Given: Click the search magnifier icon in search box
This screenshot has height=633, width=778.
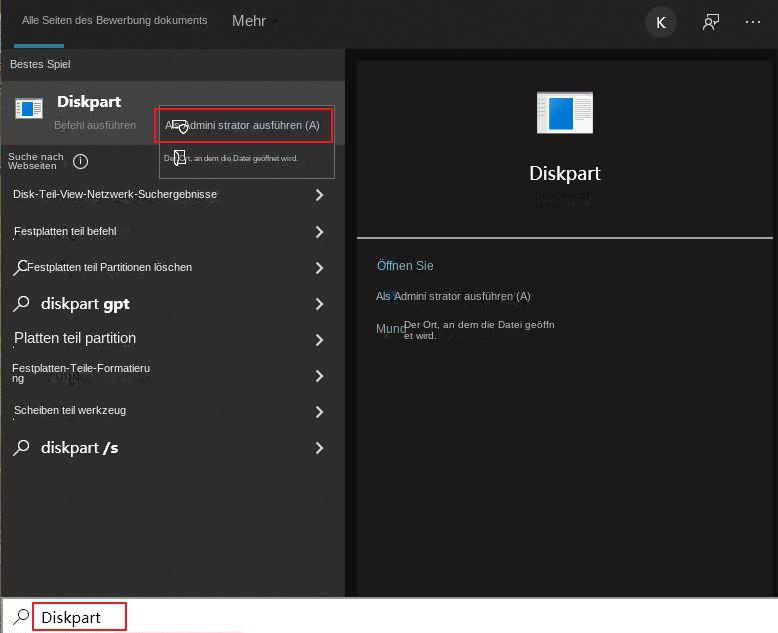Looking at the screenshot, I should pyautogui.click(x=21, y=617).
